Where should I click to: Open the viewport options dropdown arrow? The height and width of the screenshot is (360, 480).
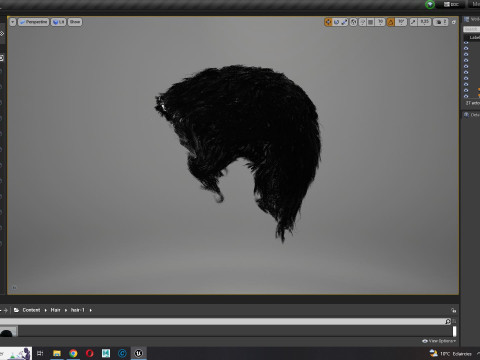pos(13,22)
